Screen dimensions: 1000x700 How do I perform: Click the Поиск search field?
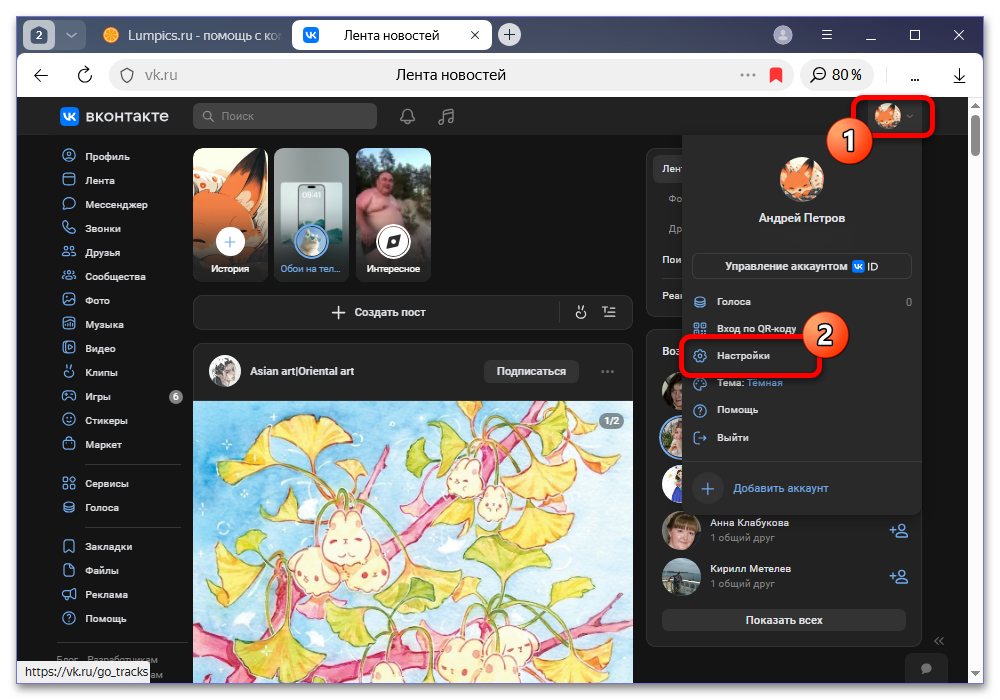click(x=284, y=116)
